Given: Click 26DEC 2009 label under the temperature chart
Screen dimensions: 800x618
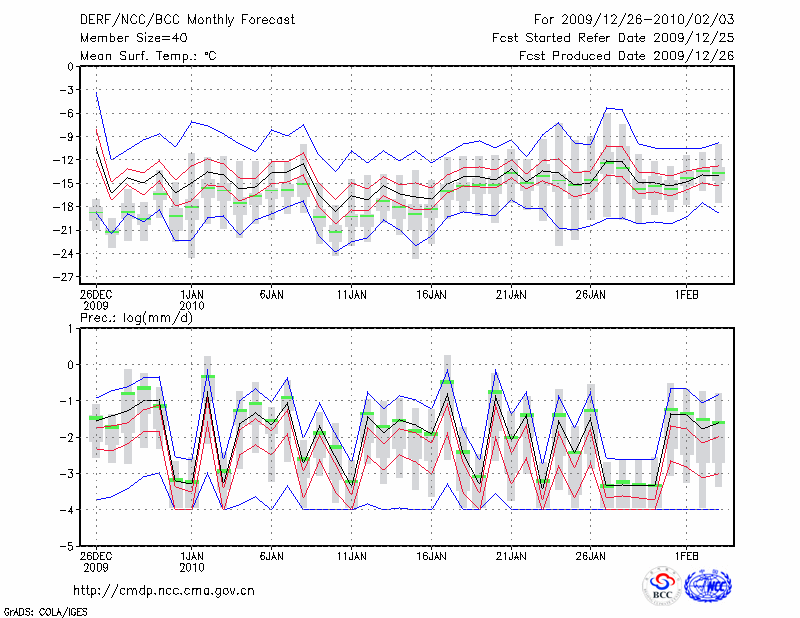Looking at the screenshot, I should coord(96,301).
